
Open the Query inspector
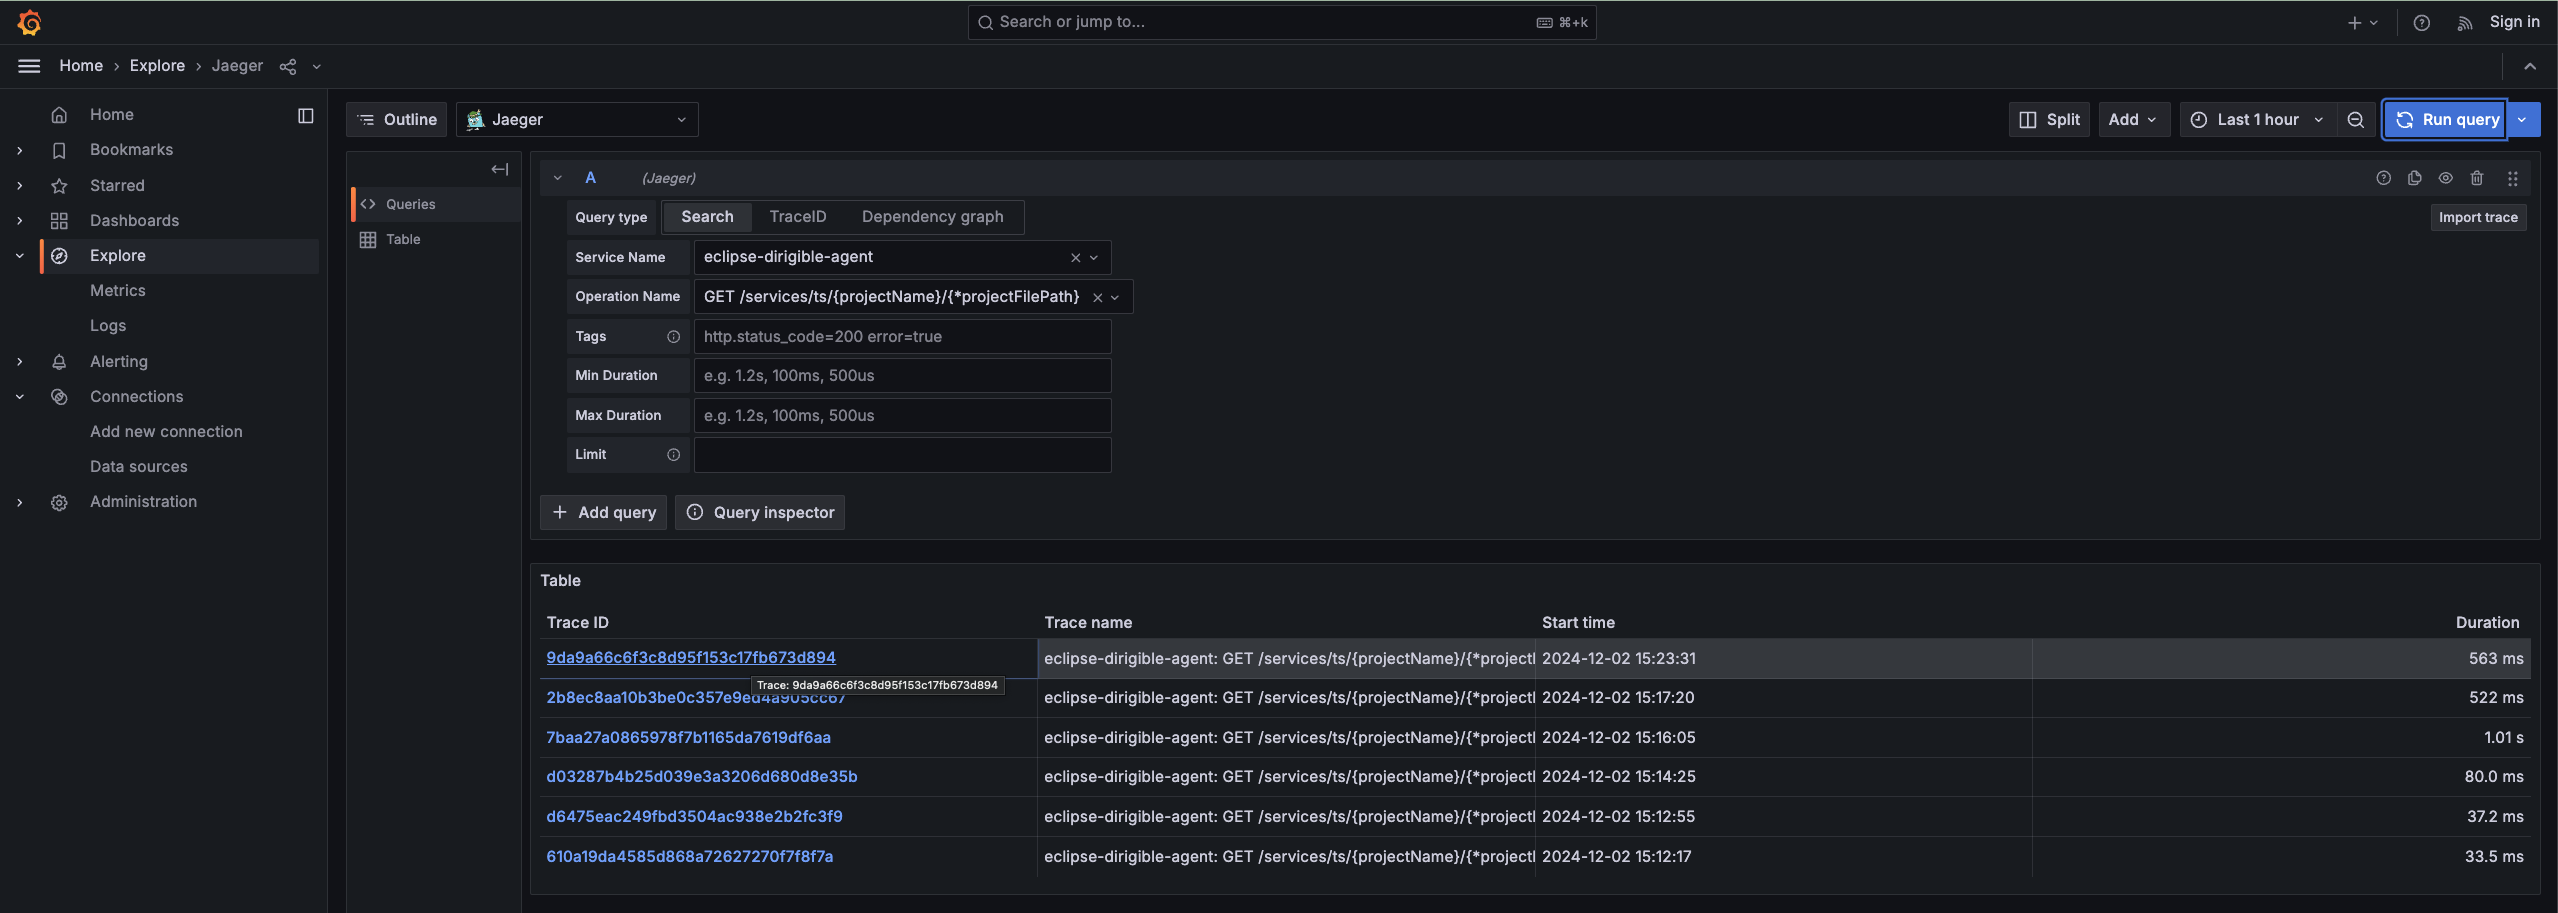point(760,513)
